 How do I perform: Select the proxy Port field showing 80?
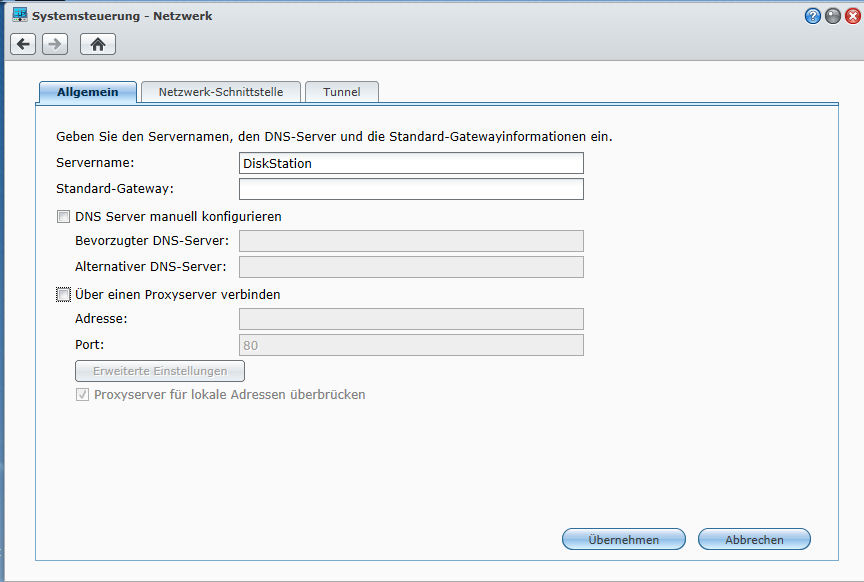pos(411,345)
